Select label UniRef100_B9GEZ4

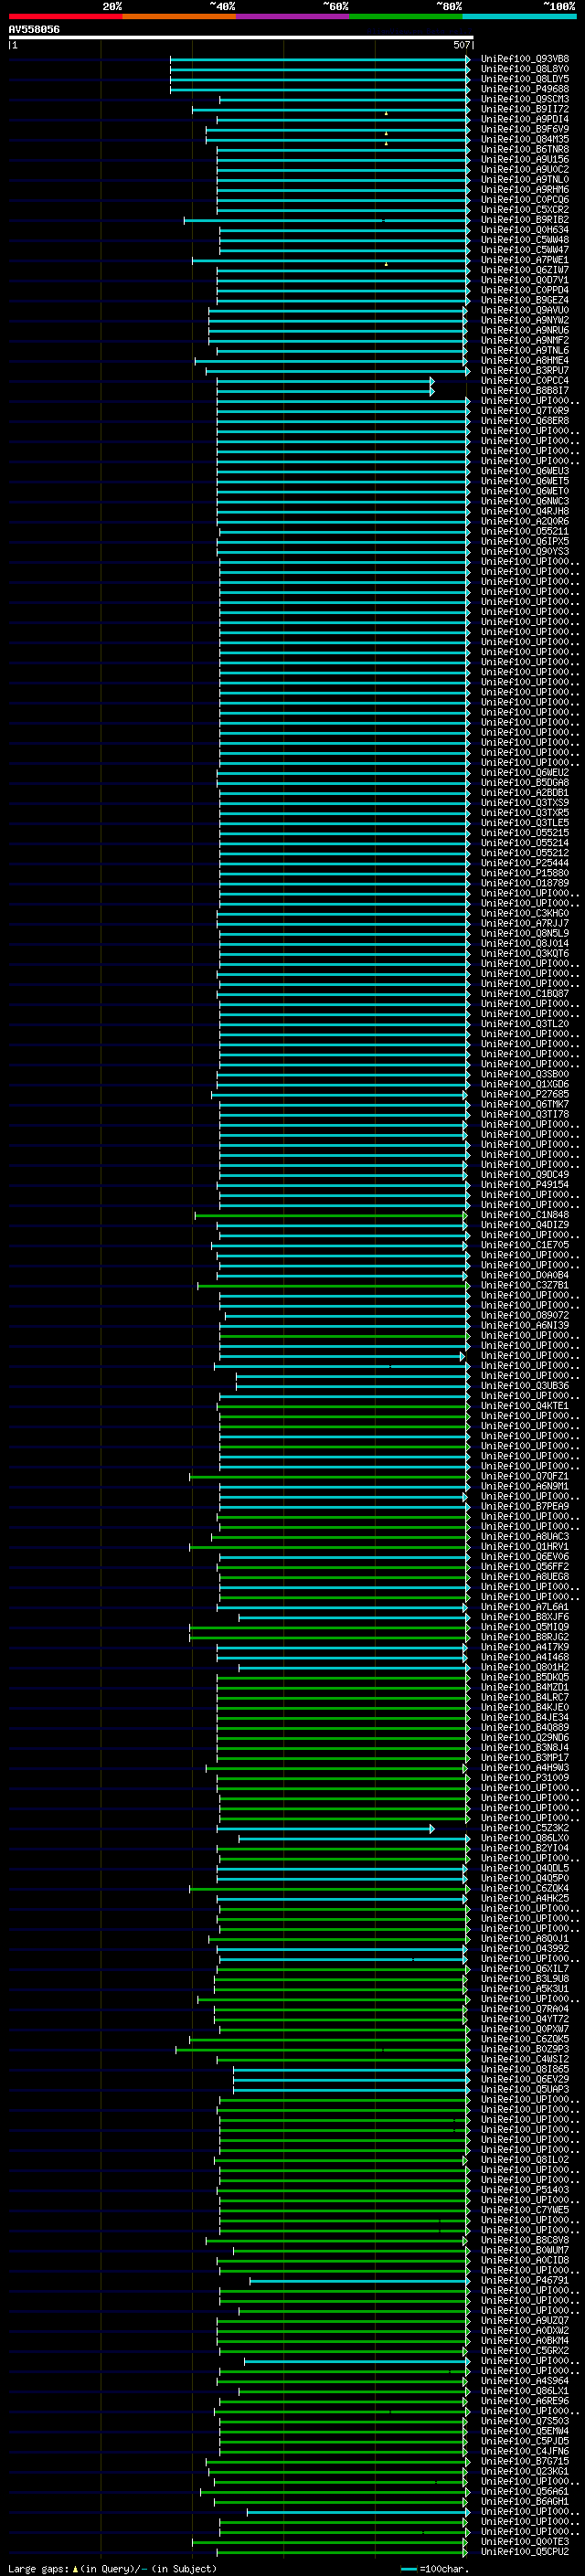525,300
